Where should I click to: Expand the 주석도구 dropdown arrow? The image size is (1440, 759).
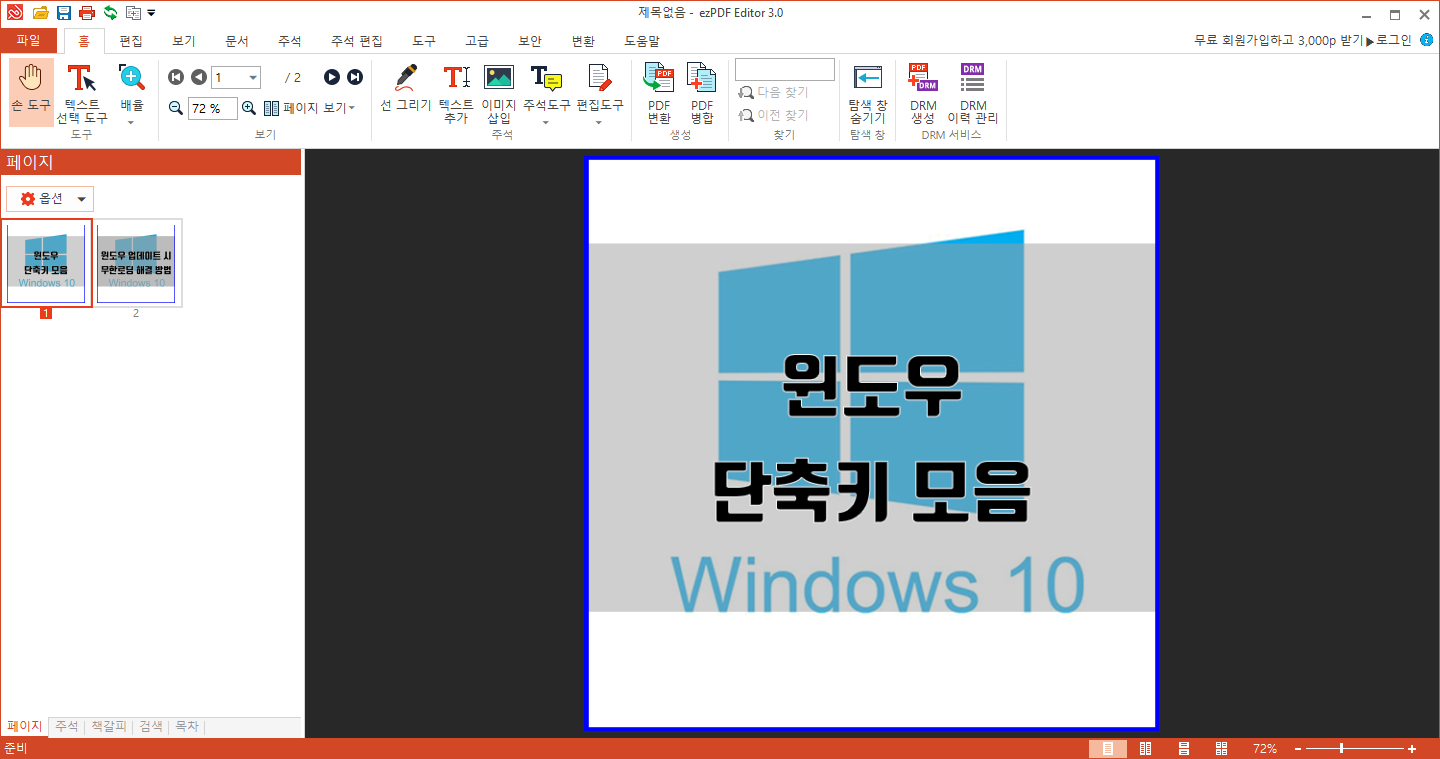click(546, 123)
